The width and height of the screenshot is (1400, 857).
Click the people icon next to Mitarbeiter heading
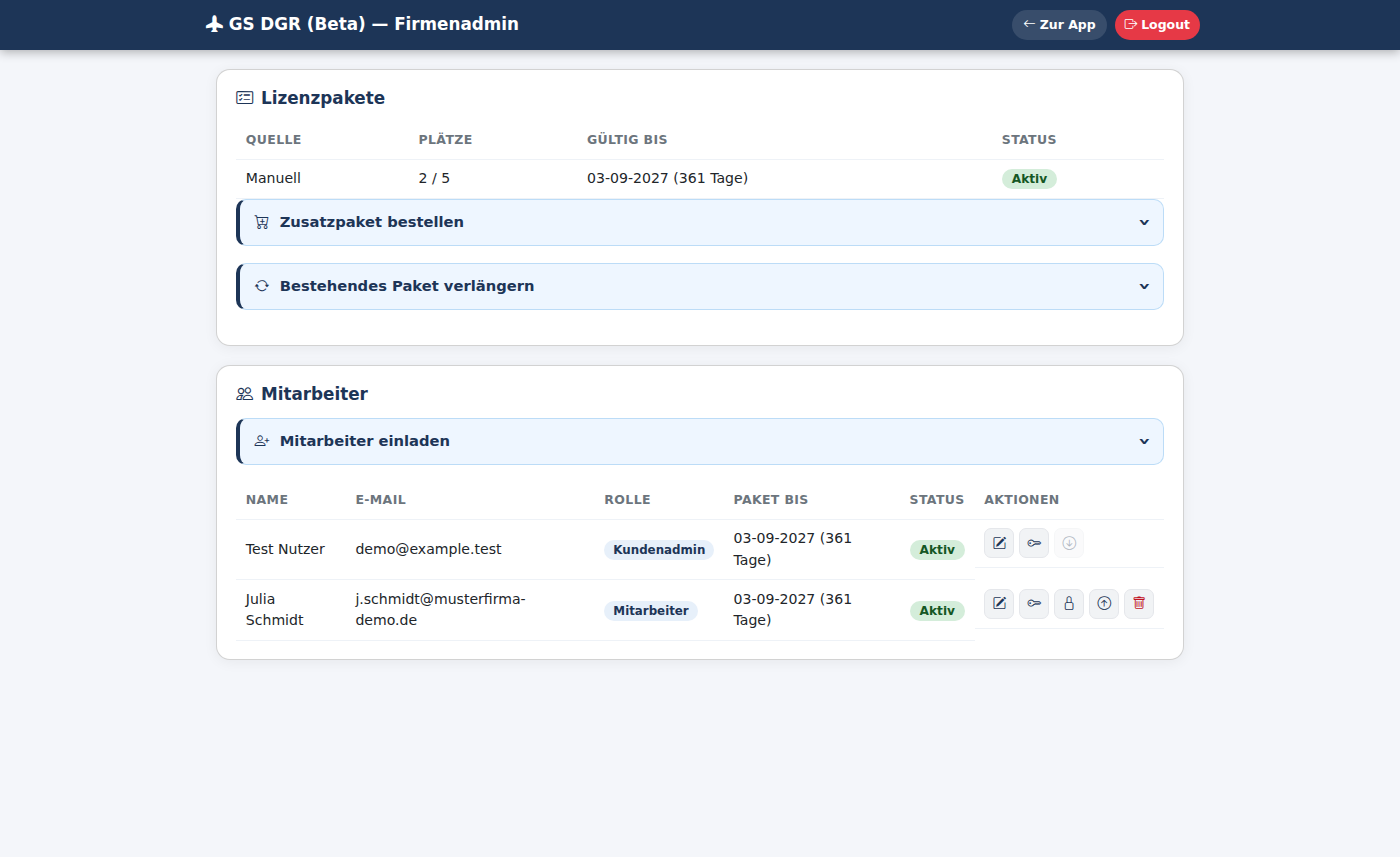(x=245, y=394)
